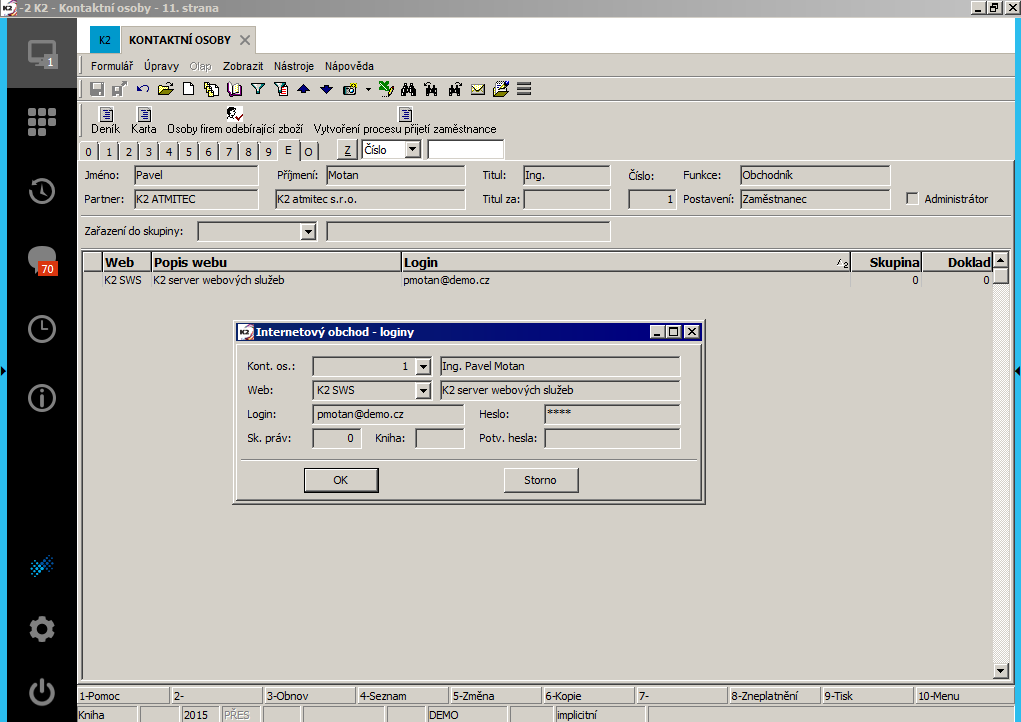Screen dimensions: 1021x722
Task: Click Osoby firem odebírající zboží icon
Action: tap(235, 115)
